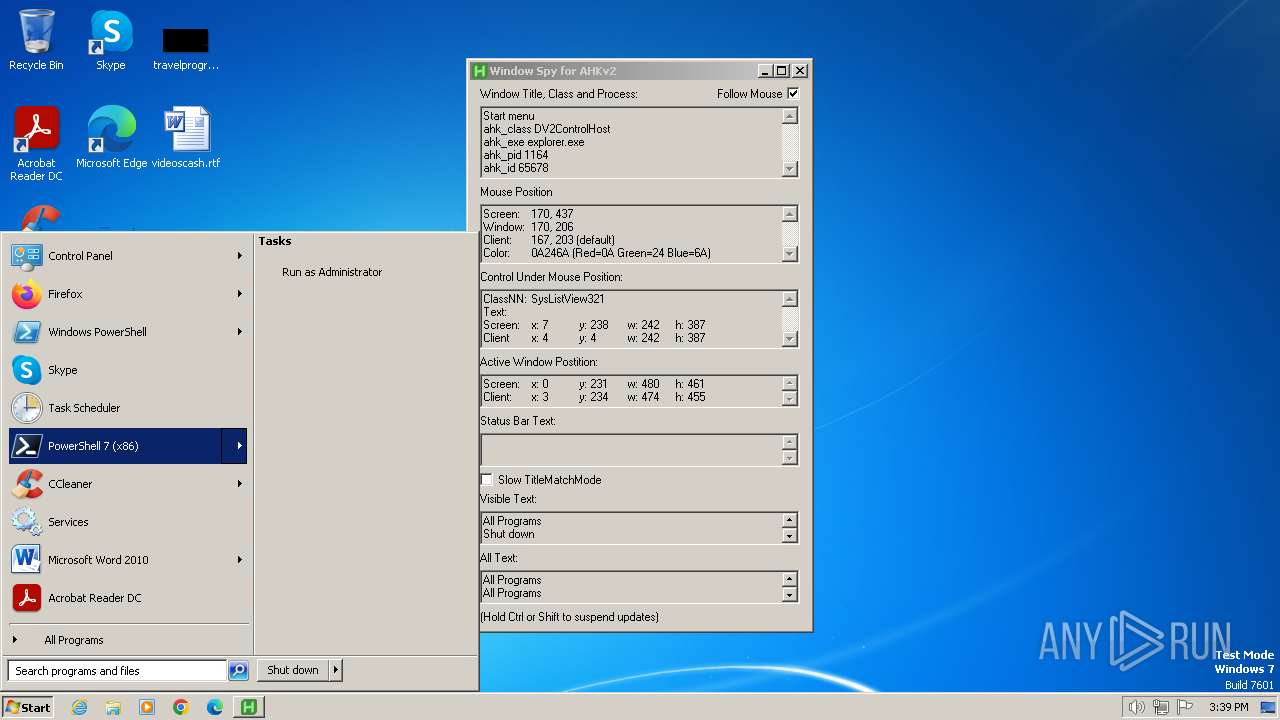Open the Shut down options arrow

click(336, 670)
